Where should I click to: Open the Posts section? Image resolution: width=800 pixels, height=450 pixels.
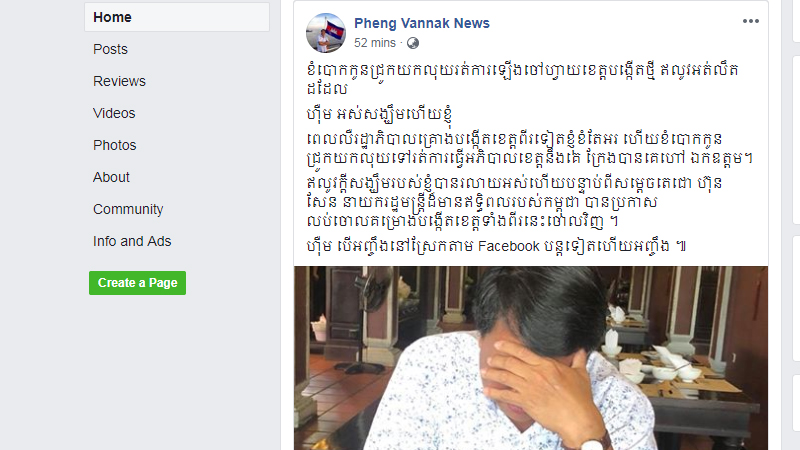[110, 49]
